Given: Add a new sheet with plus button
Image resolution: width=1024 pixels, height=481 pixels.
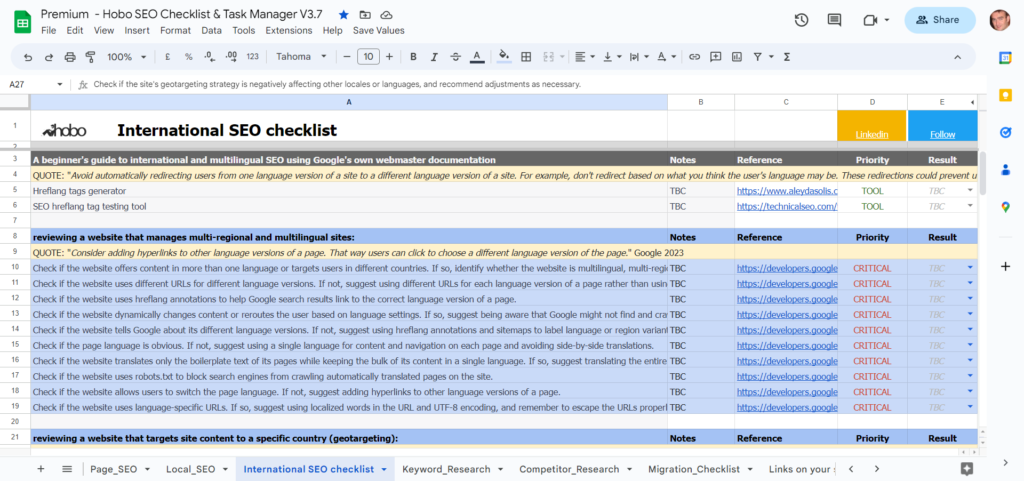Looking at the screenshot, I should coord(40,469).
